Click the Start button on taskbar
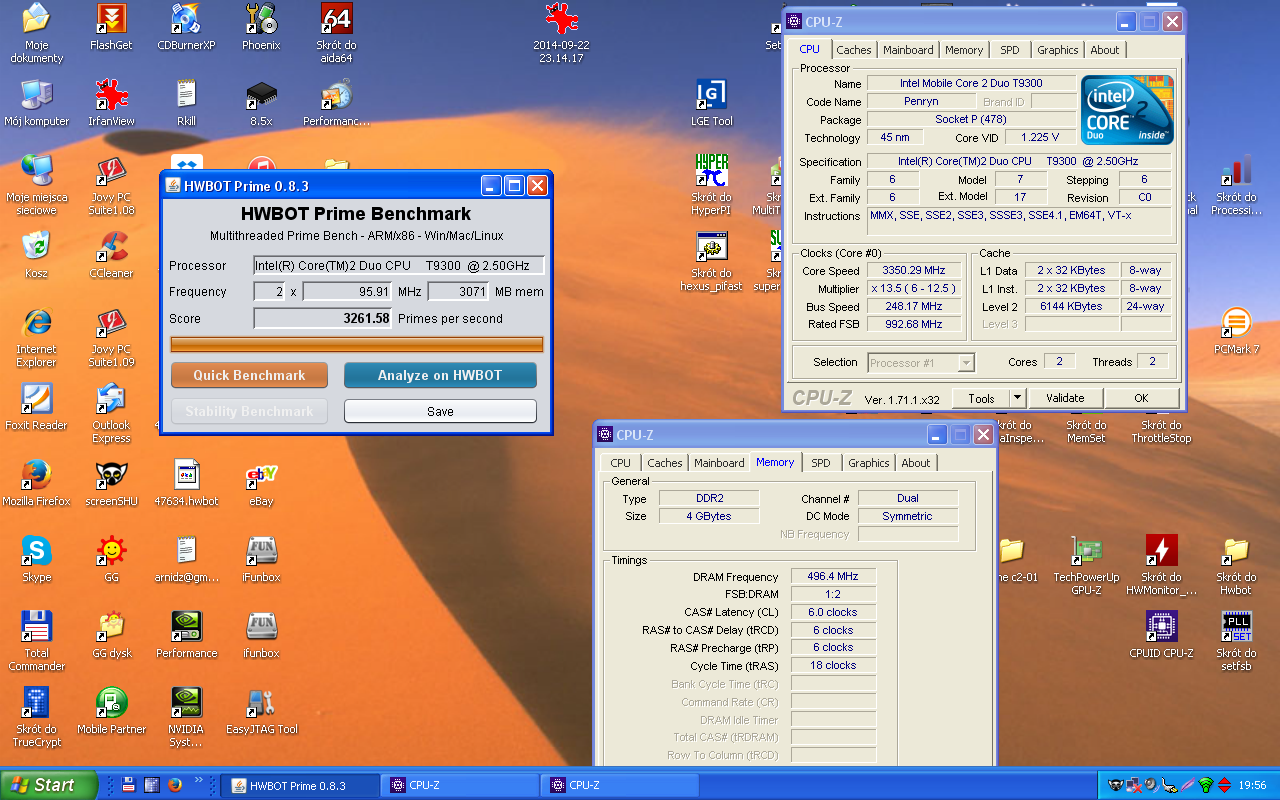 pyautogui.click(x=49, y=785)
